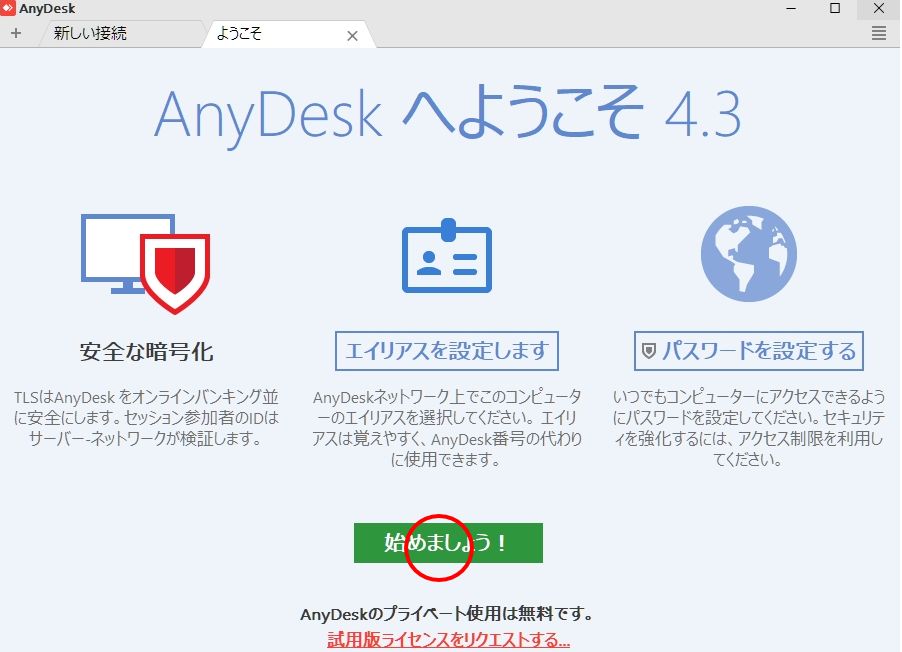Click the globe icon
This screenshot has height=652, width=902.
click(748, 254)
